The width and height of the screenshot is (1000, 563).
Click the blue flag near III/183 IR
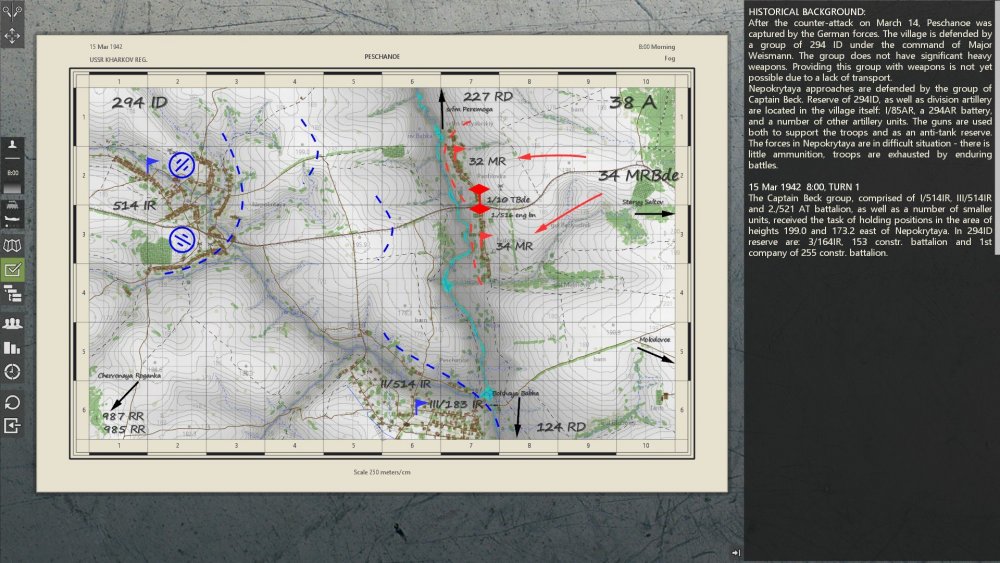[x=420, y=407]
